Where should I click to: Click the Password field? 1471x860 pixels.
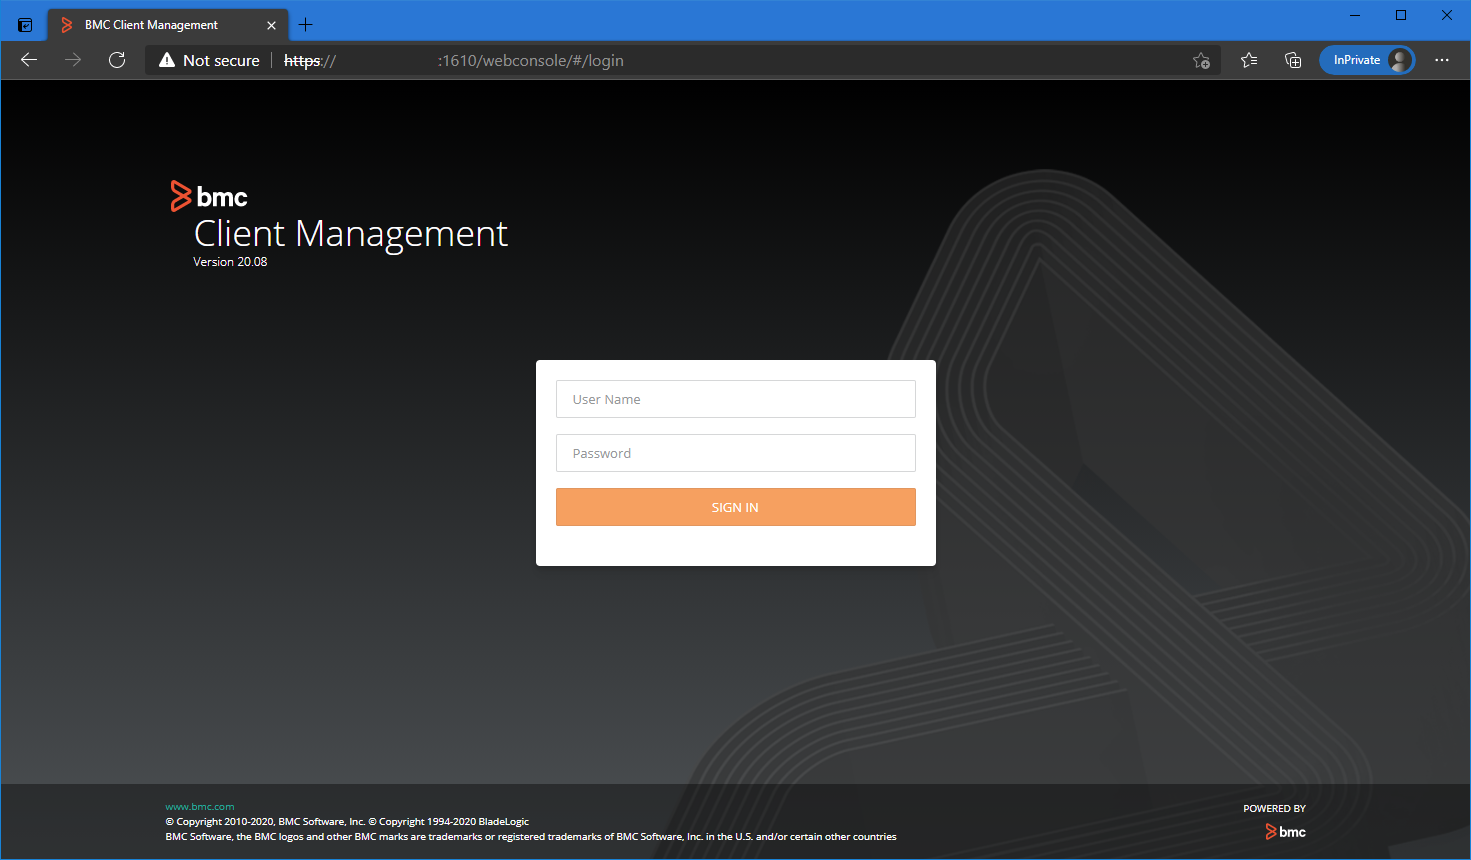tap(735, 453)
